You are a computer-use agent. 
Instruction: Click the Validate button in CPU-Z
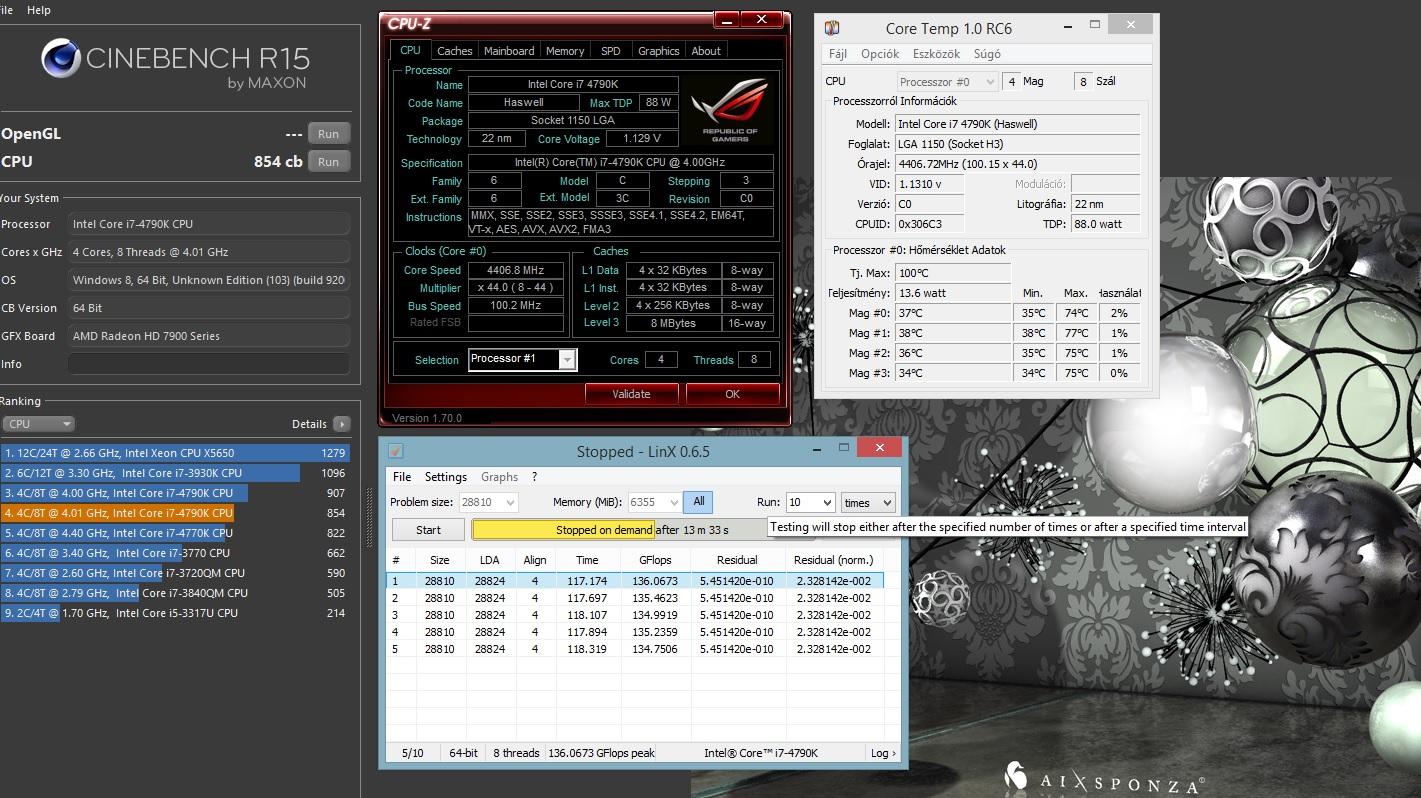[631, 394]
